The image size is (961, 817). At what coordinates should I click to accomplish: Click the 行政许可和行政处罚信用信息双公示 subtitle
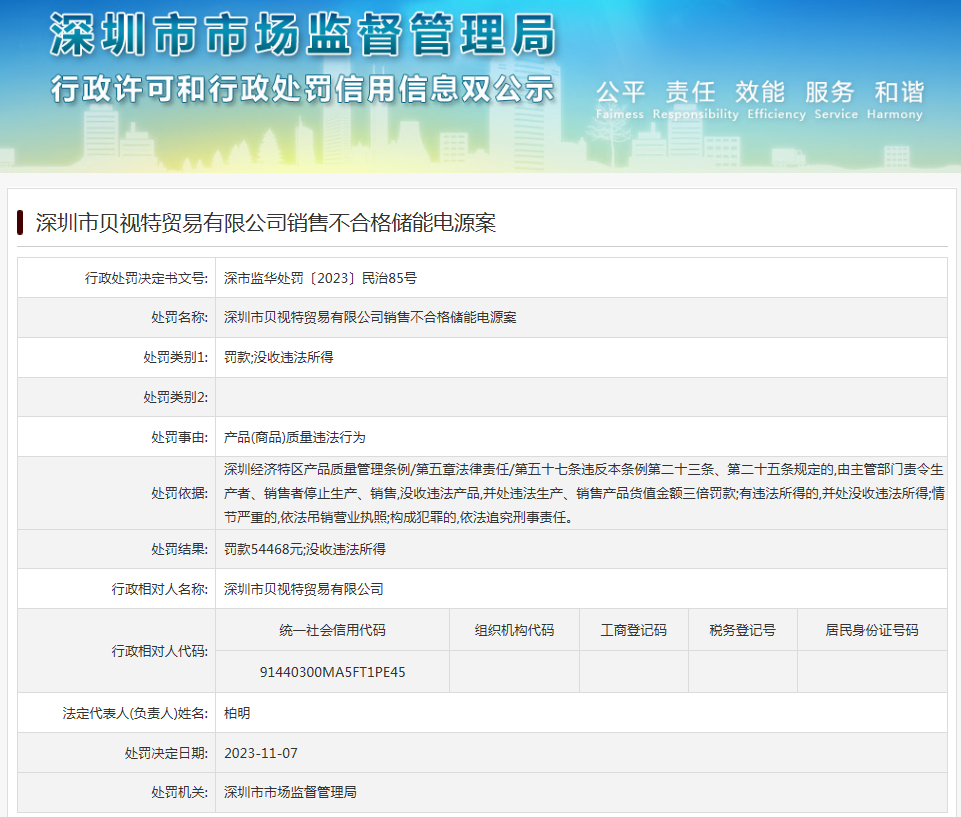[302, 89]
